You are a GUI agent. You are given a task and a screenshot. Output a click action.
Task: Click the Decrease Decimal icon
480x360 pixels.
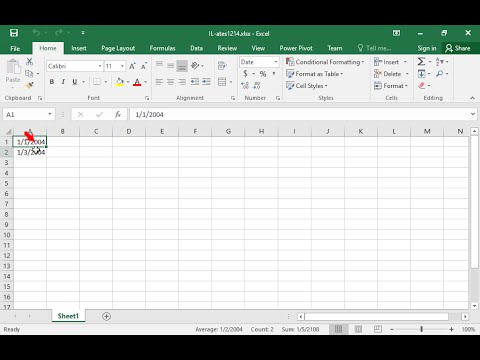click(x=256, y=86)
